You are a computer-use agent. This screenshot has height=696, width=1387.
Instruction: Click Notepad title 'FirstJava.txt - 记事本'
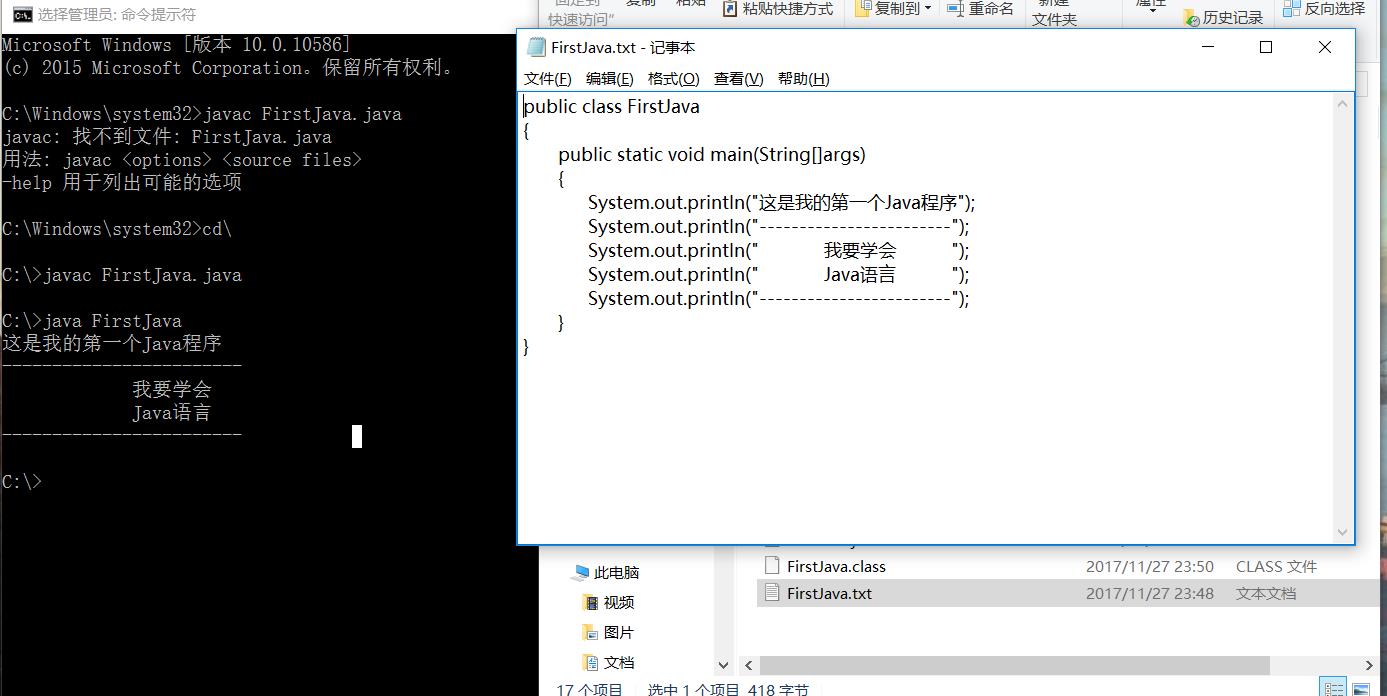point(623,47)
